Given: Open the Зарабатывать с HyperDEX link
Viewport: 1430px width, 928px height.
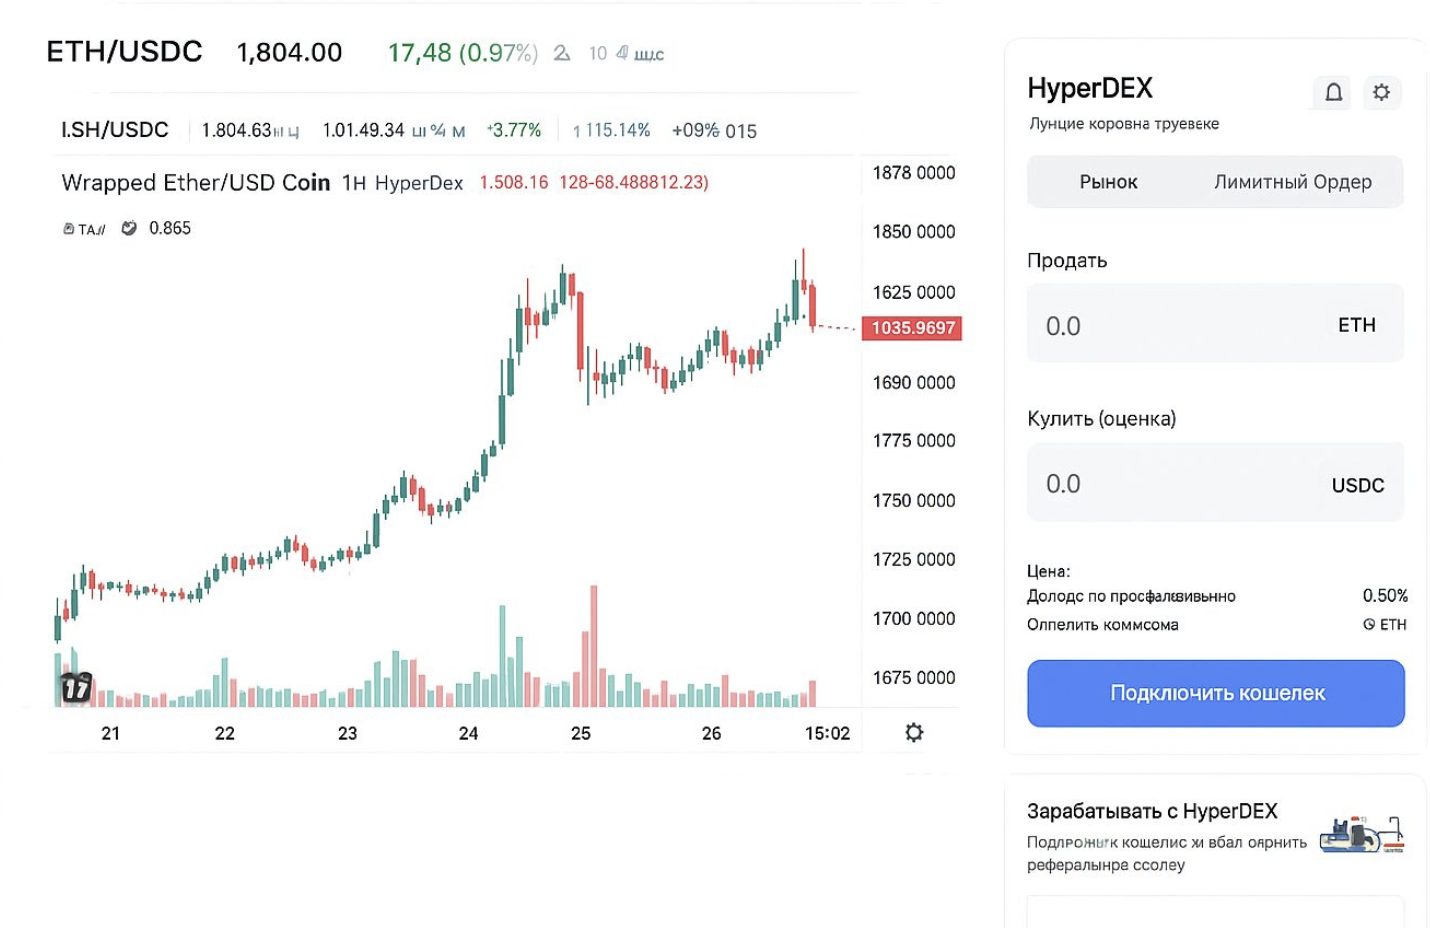Looking at the screenshot, I should point(1152,811).
